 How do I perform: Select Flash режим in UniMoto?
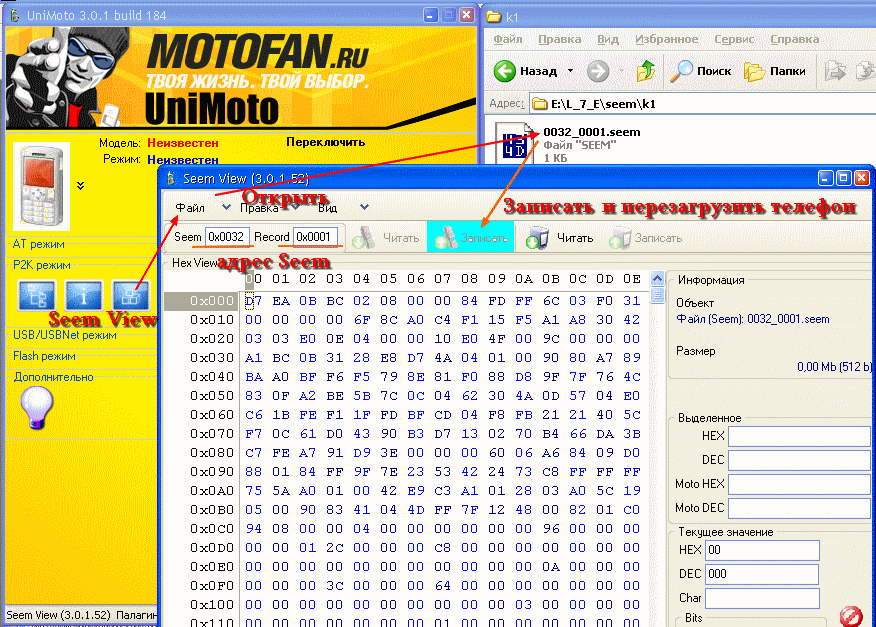(x=44, y=356)
